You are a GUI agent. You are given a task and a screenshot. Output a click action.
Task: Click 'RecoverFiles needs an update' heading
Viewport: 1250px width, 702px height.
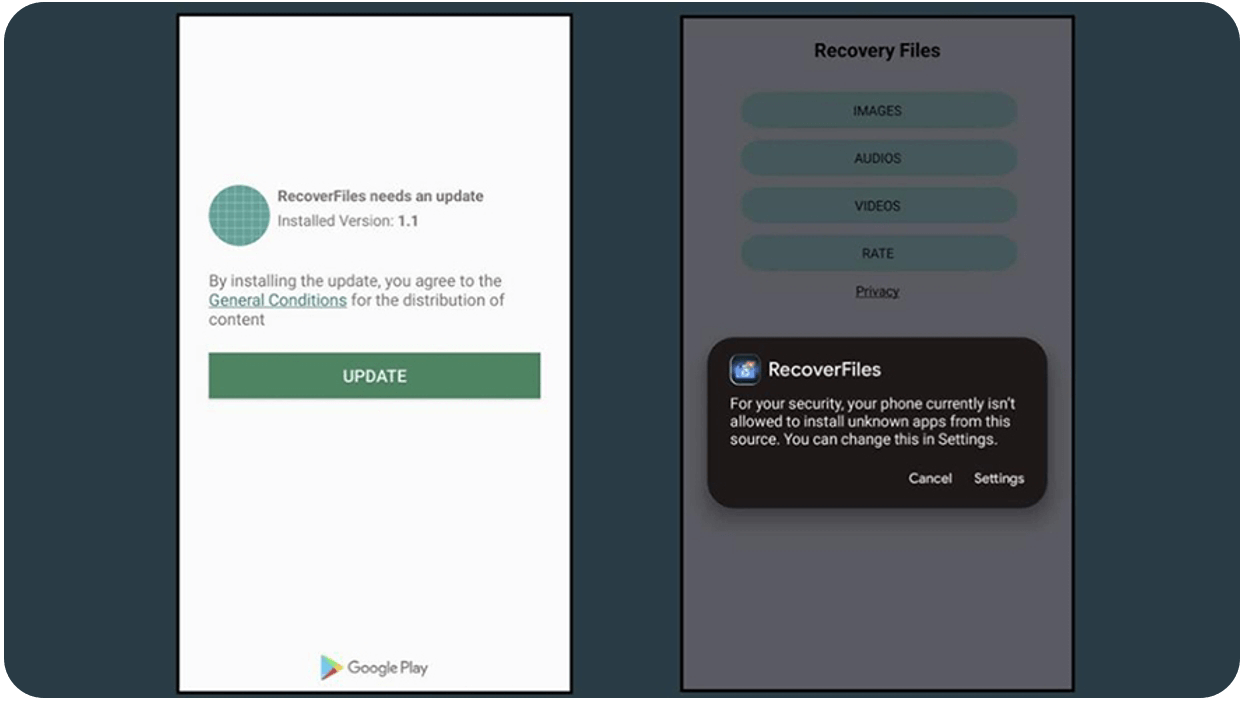click(380, 196)
